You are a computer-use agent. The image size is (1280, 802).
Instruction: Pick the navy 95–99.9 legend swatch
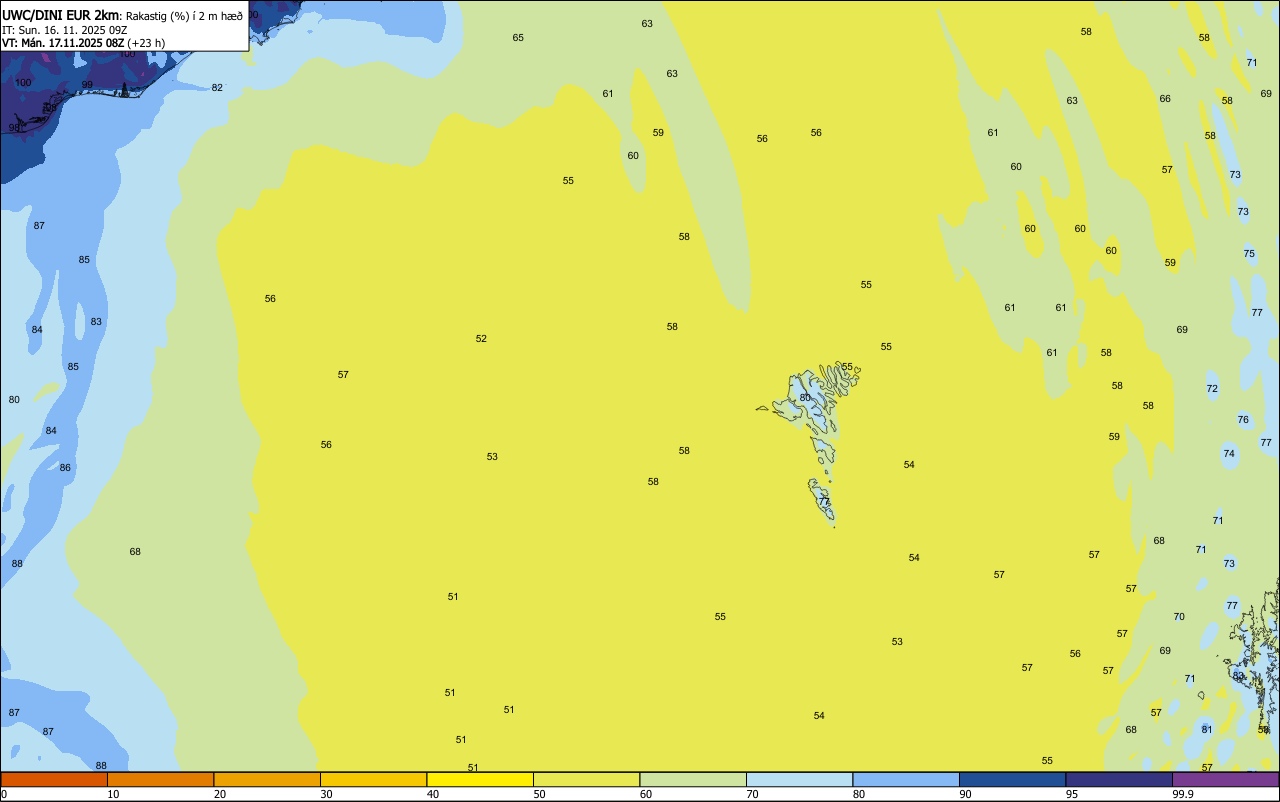click(1119, 779)
